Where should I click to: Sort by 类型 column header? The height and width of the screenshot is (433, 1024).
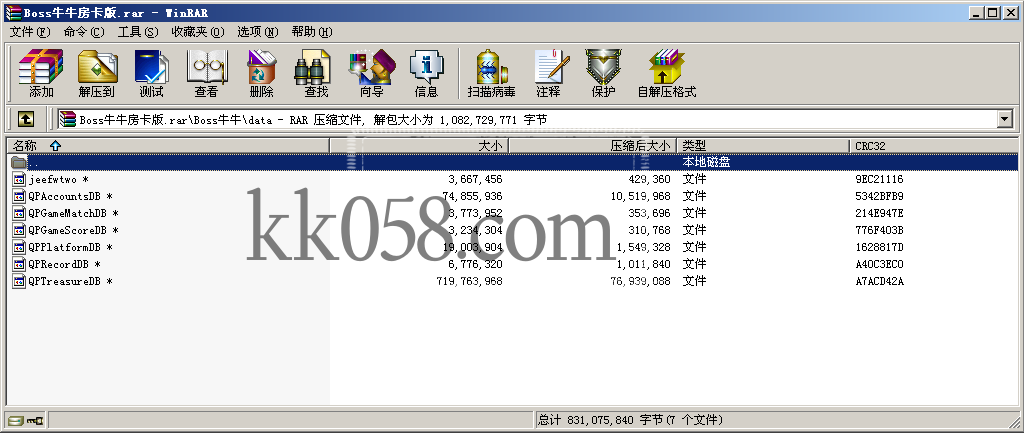(763, 146)
